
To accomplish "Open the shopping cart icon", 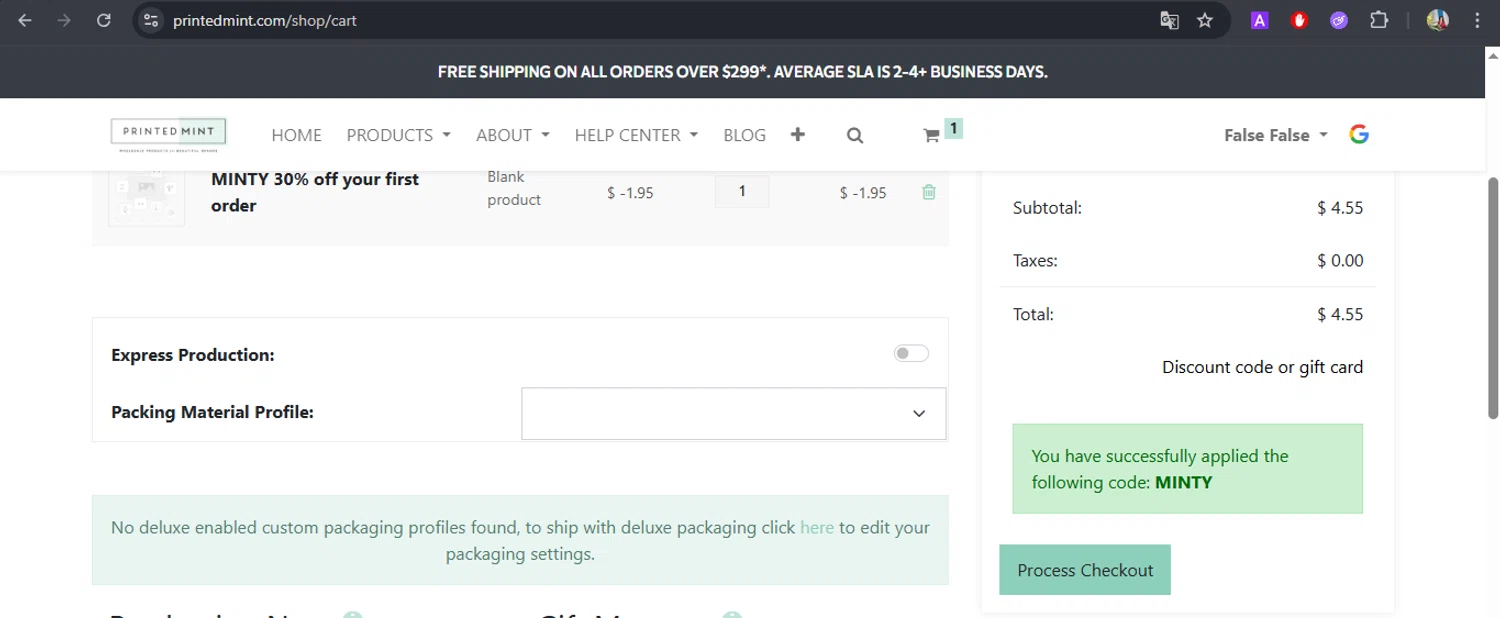I will pos(932,135).
